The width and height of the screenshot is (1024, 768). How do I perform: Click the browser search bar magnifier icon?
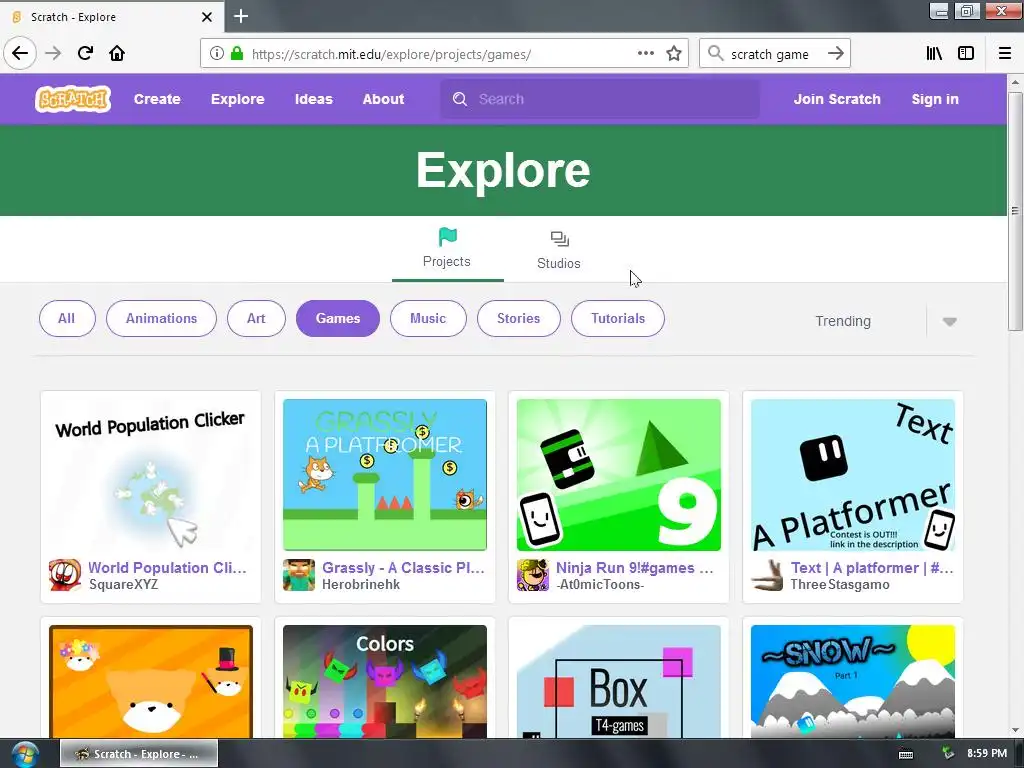coord(716,54)
